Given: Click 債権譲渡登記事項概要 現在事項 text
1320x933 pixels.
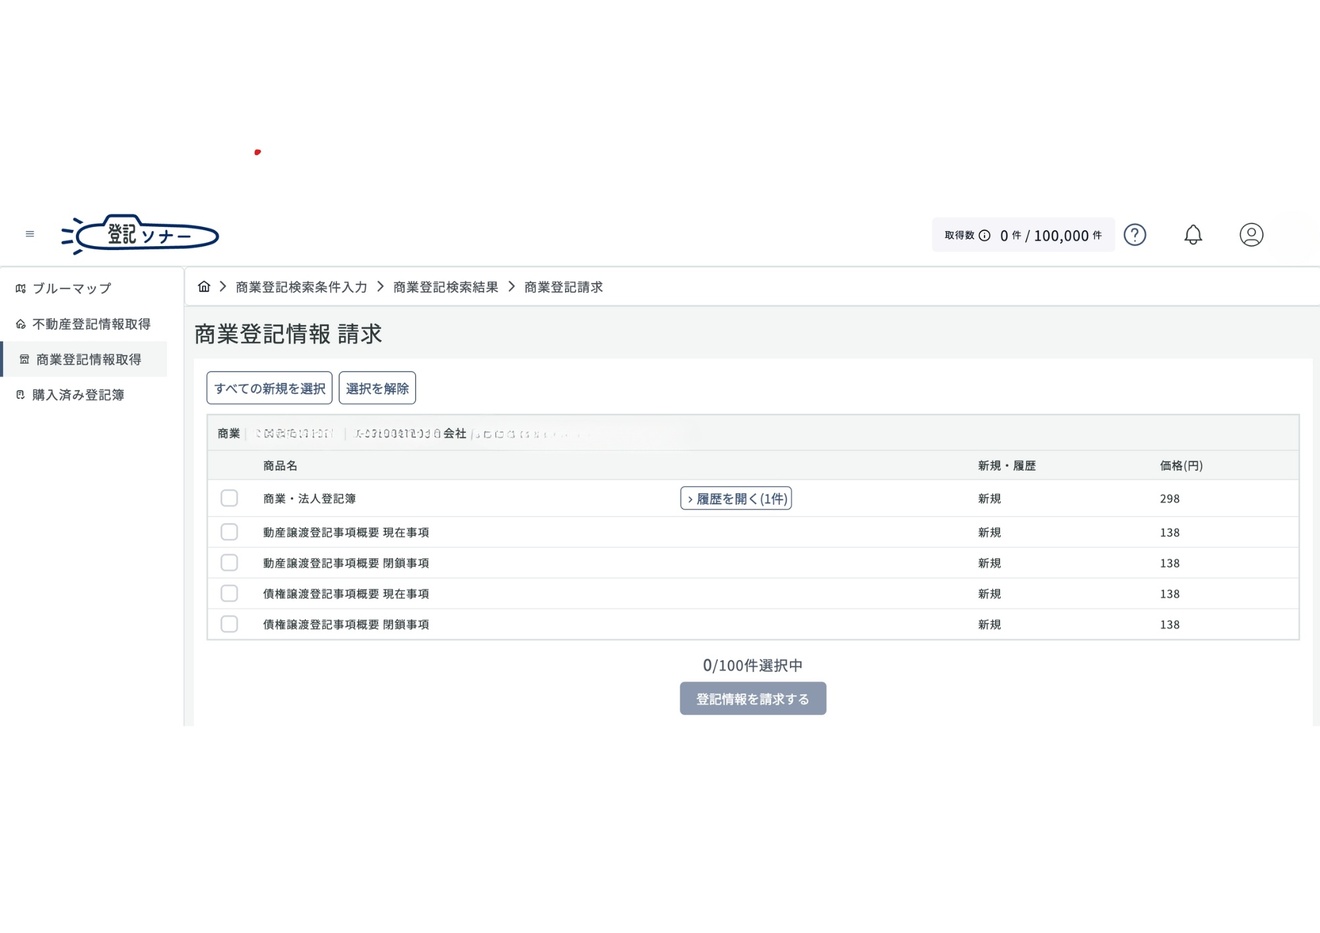Looking at the screenshot, I should pos(346,594).
